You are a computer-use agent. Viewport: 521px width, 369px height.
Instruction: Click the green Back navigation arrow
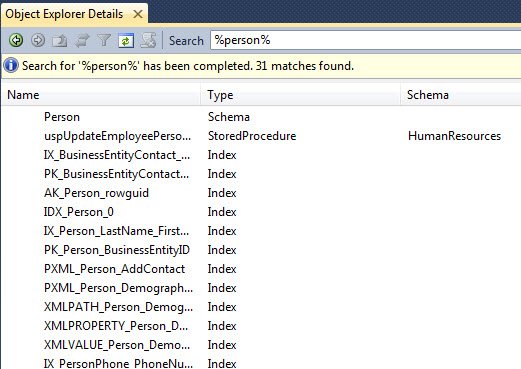tap(16, 40)
